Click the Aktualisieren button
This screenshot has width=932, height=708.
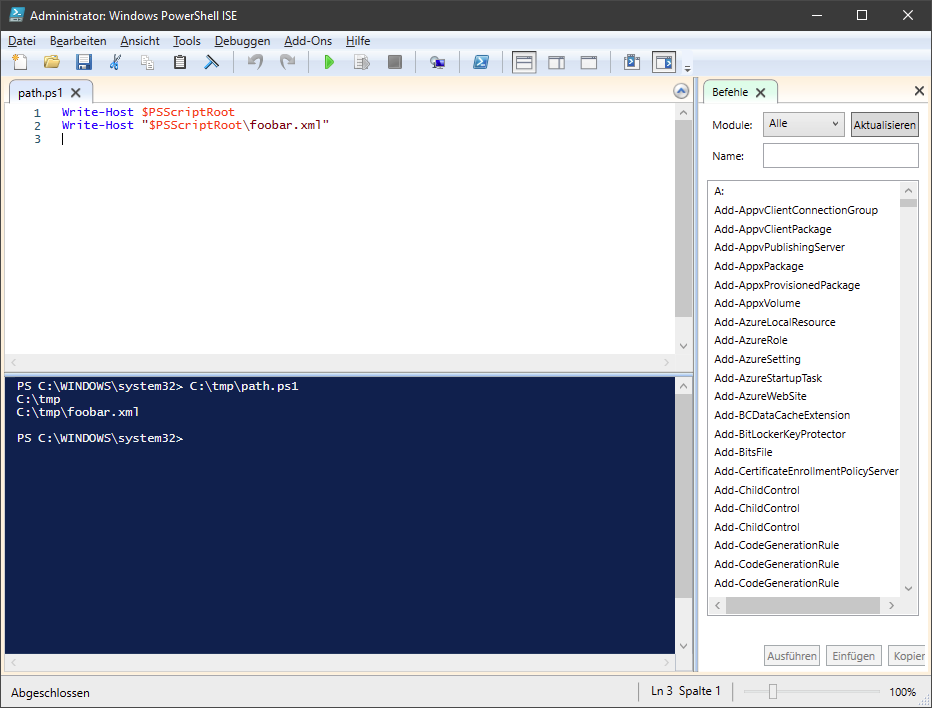click(x=884, y=125)
